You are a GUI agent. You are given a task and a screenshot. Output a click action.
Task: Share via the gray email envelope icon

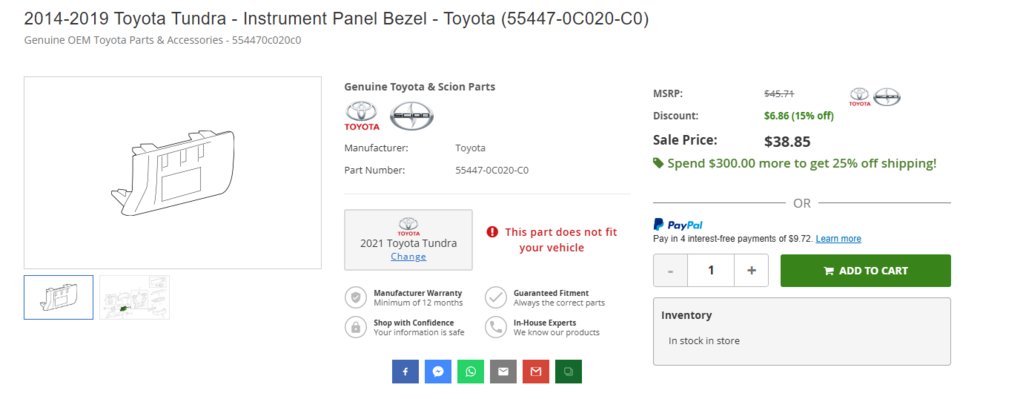point(503,372)
